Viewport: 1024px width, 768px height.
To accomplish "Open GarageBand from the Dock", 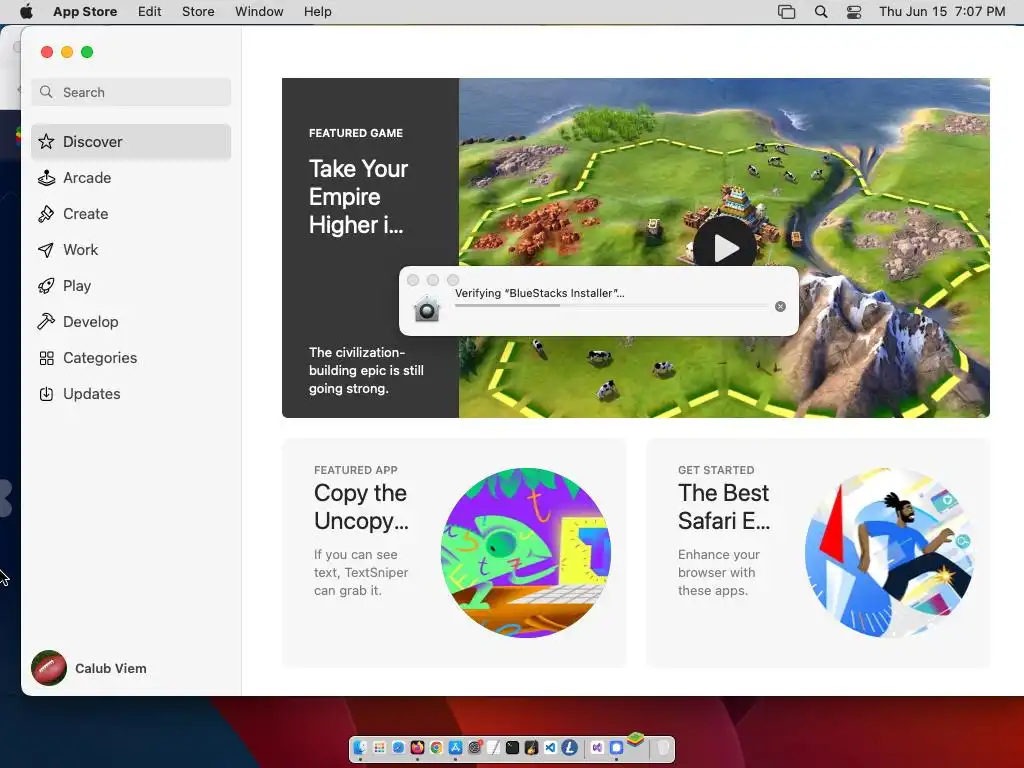I will [532, 747].
